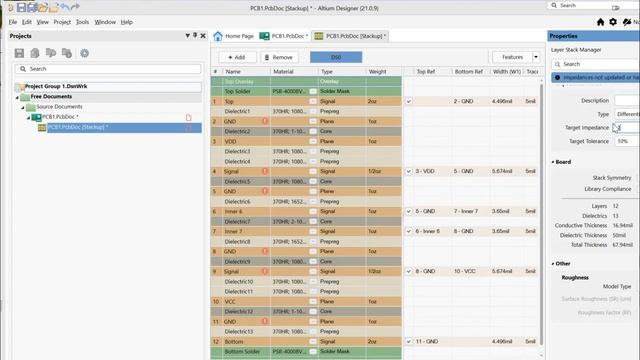Toggle impedance checkbox for Inner 6 row
This screenshot has height=360, width=640.
pyautogui.click(x=409, y=211)
